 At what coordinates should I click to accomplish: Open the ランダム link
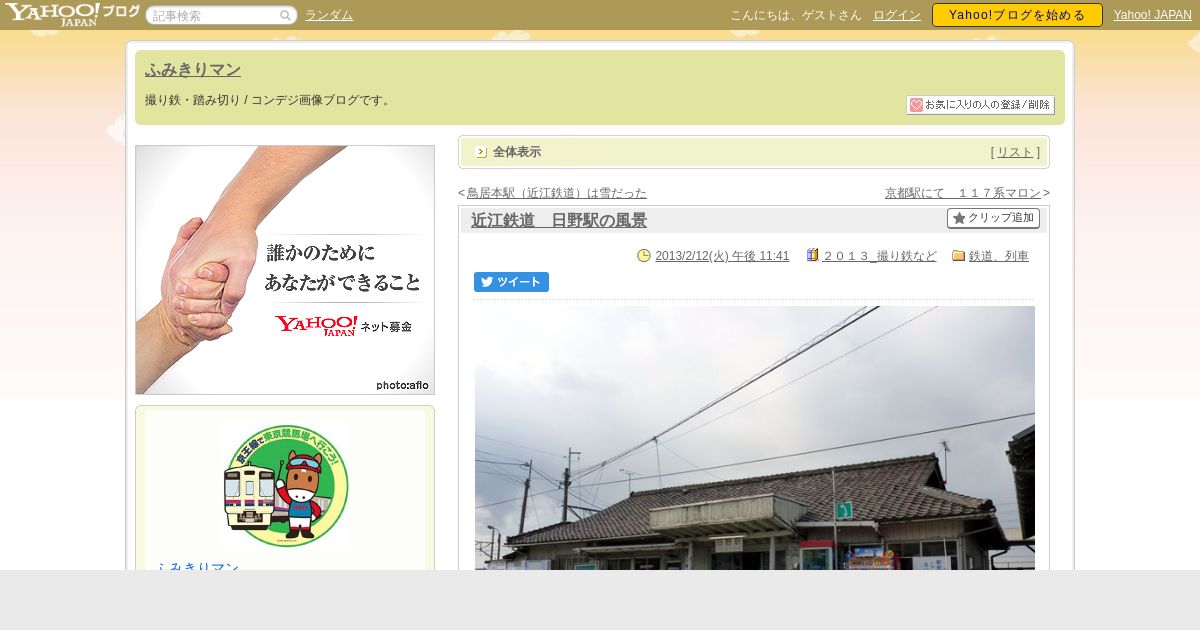tap(329, 15)
